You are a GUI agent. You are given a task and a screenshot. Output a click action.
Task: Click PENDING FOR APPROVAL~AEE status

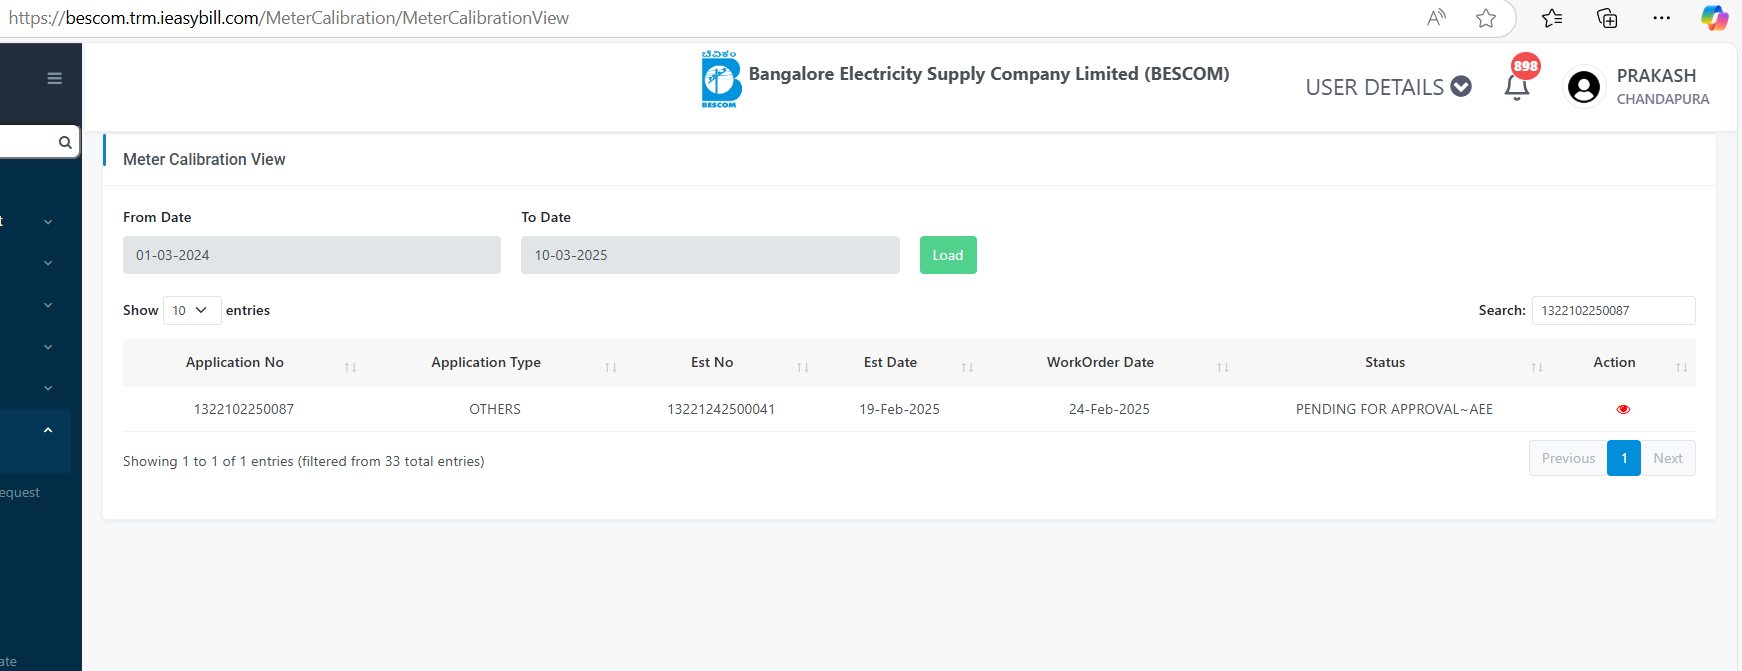pyautogui.click(x=1394, y=409)
